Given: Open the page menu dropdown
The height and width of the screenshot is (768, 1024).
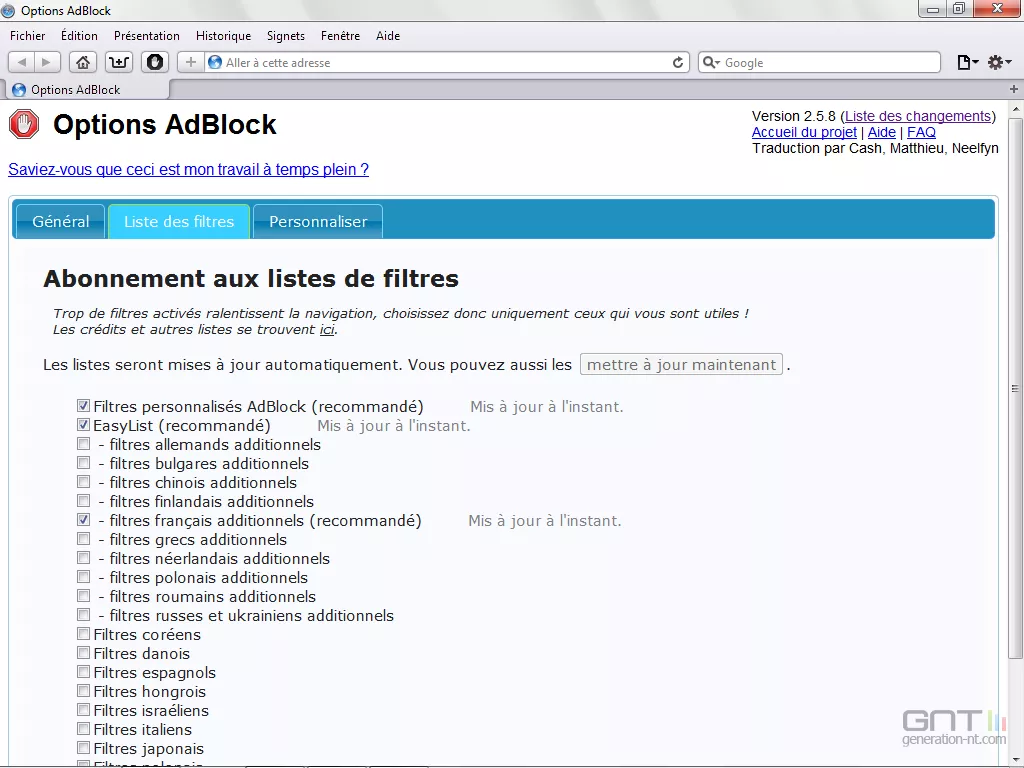Looking at the screenshot, I should 967,62.
